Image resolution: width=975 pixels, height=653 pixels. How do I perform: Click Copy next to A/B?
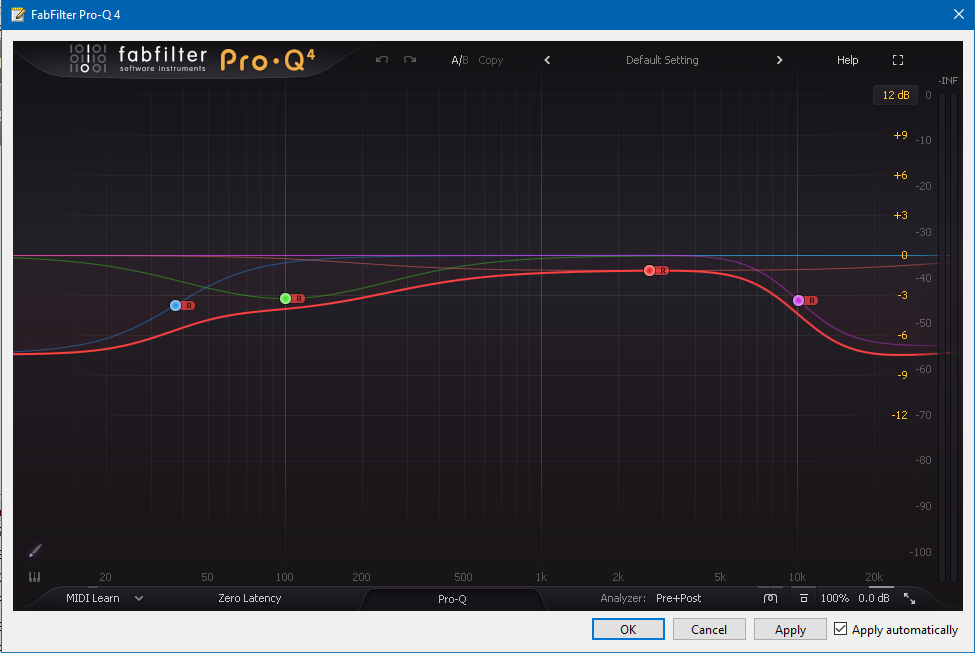click(491, 60)
